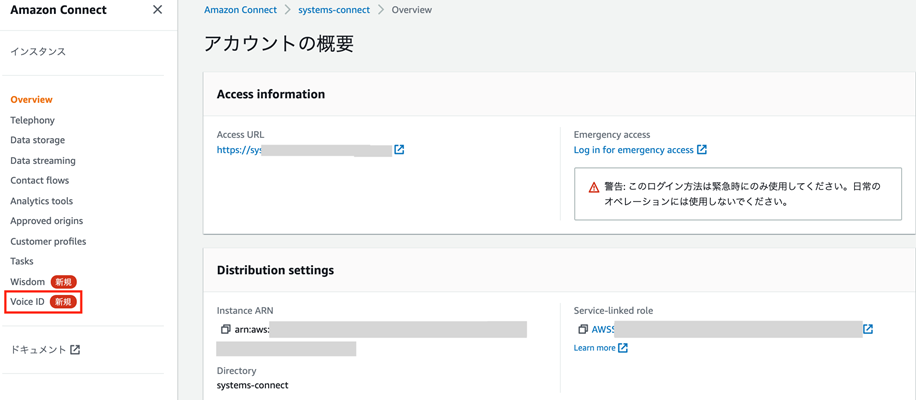Click the Distribution settings section heading

(x=275, y=270)
